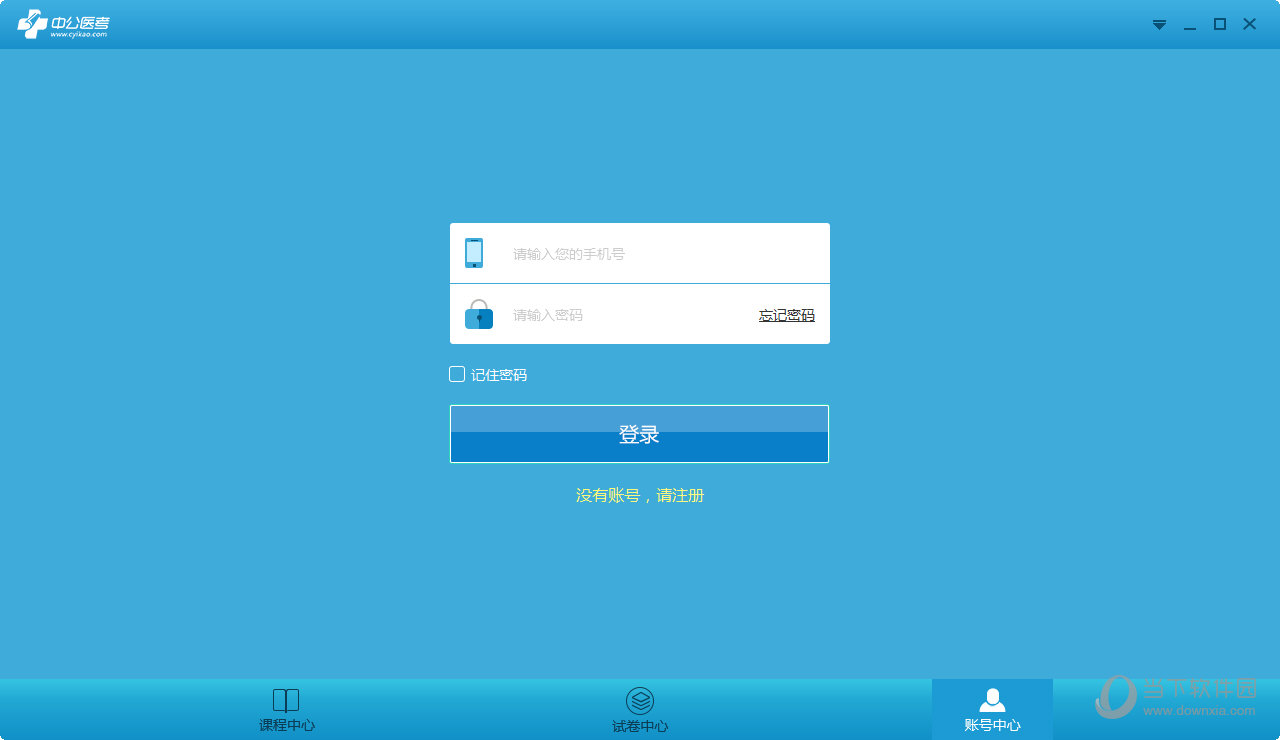
Task: Open the title bar dropdown menu arrow
Action: click(1160, 25)
